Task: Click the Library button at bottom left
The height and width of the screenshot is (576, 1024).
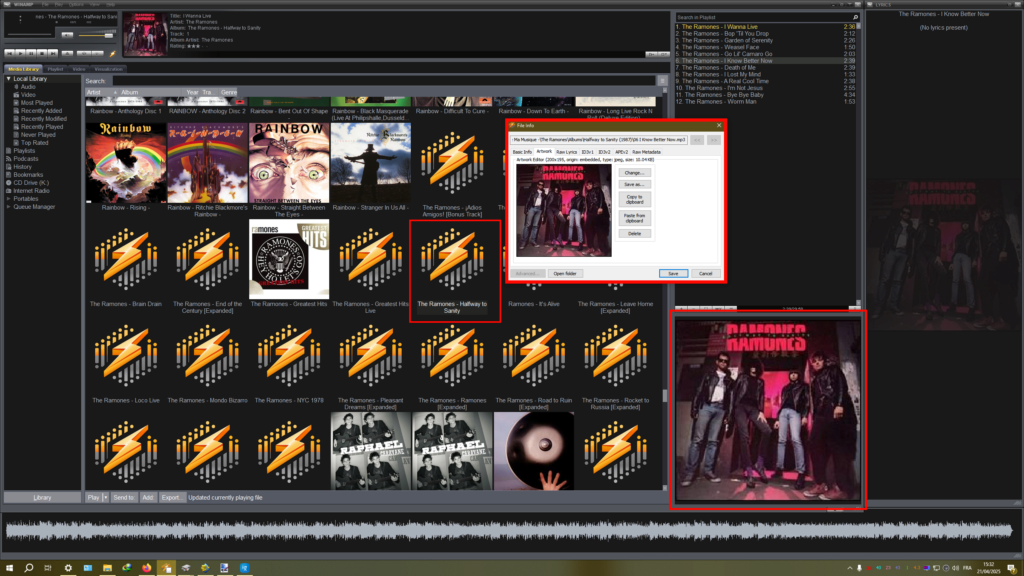Action: [42, 498]
